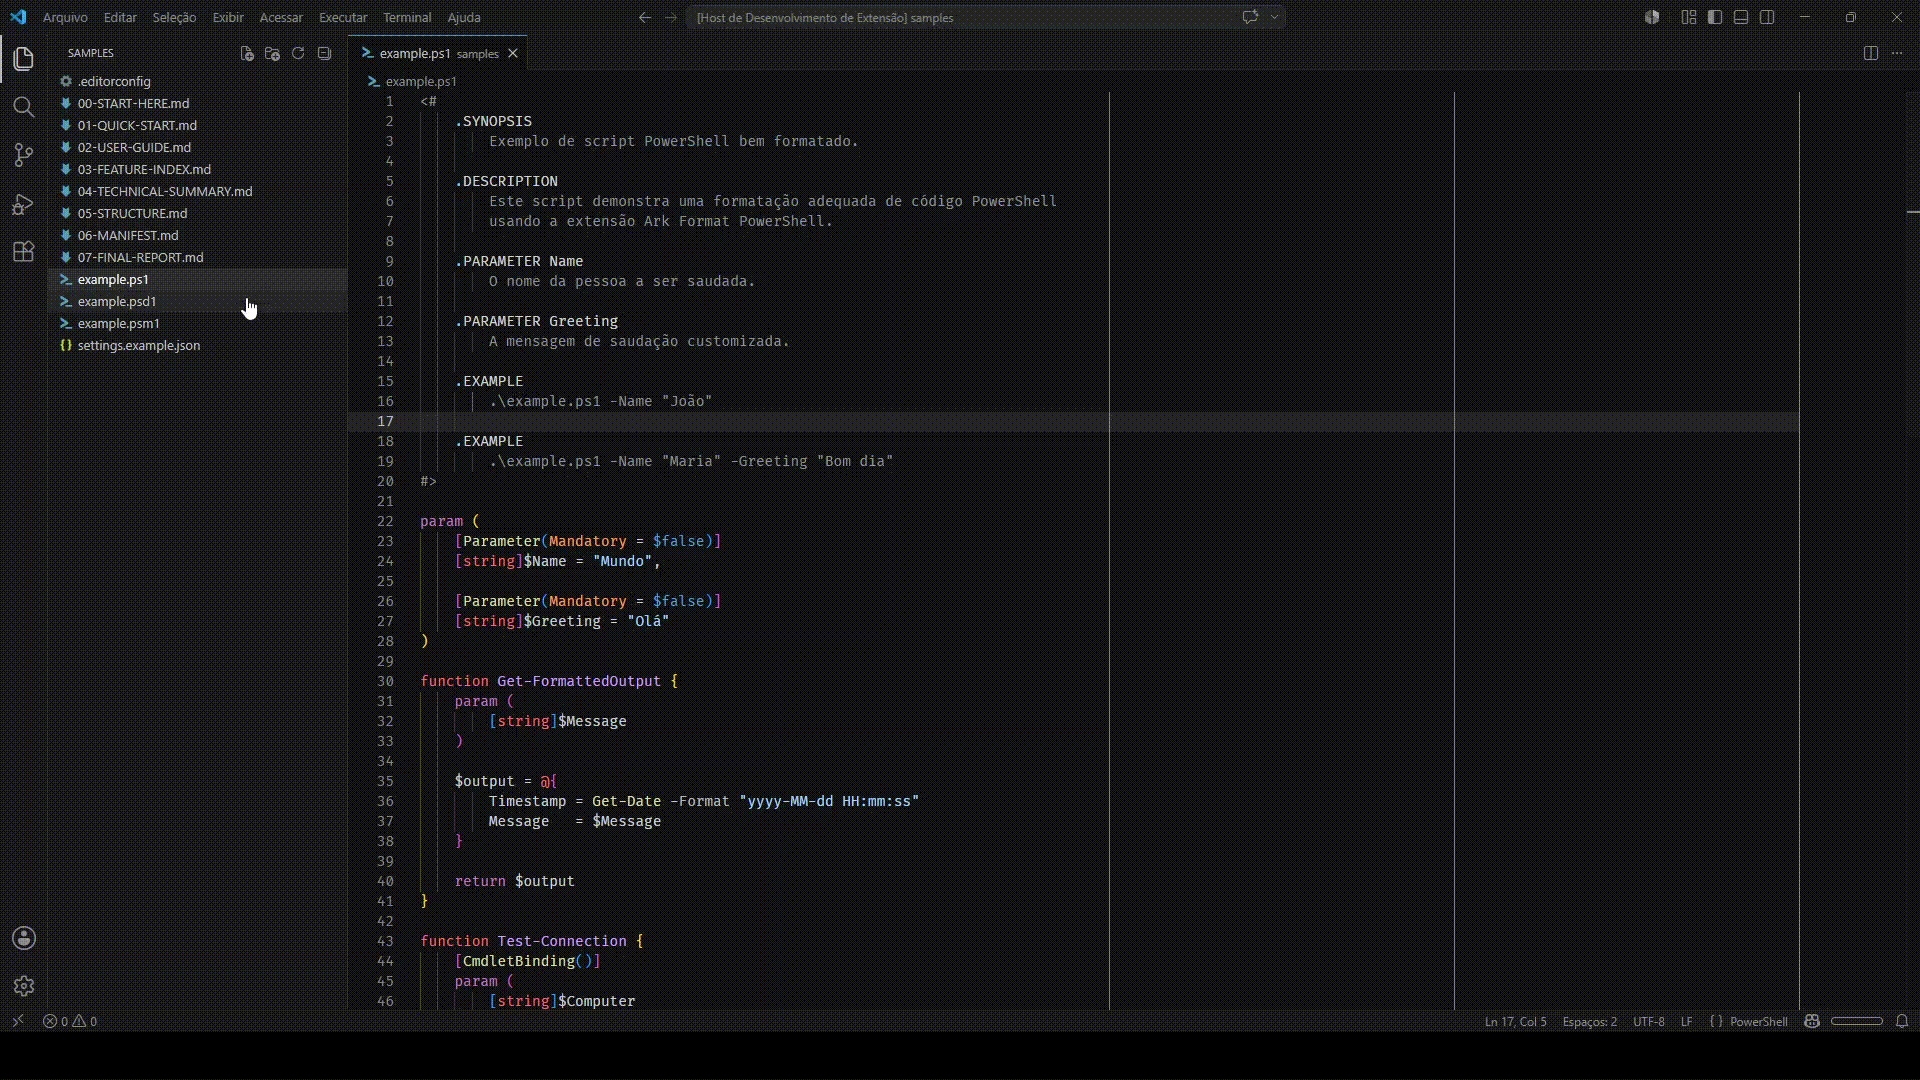Open the Copilot status icon in status bar
The height and width of the screenshot is (1080, 1920).
tap(1811, 1021)
